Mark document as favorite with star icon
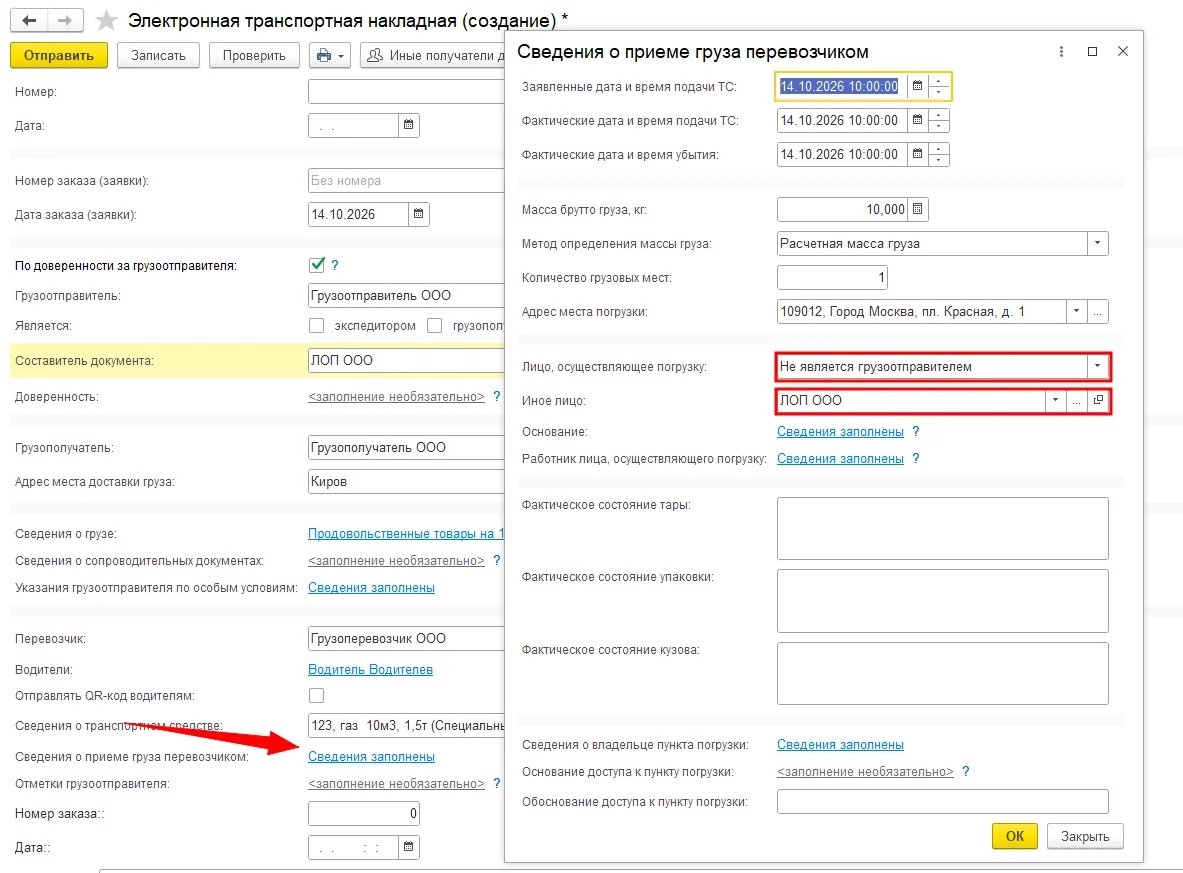Viewport: 1183px width, 873px height. (106, 20)
